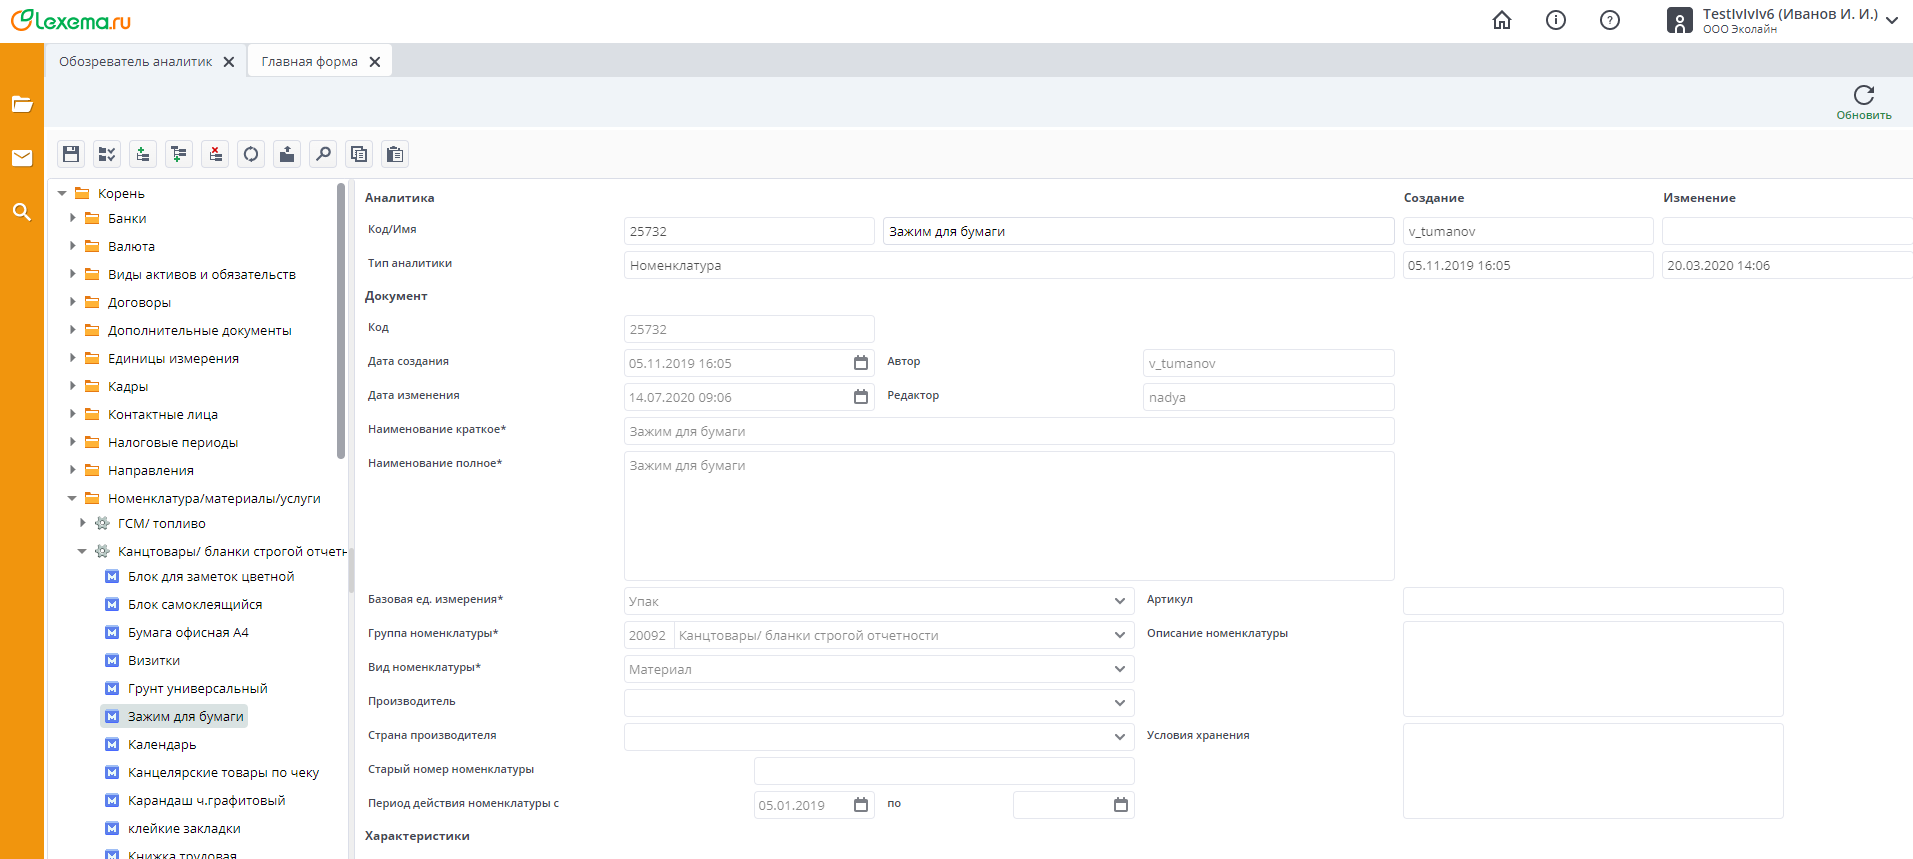Click the circular refresh icon in toolbar
1913x859 pixels.
click(x=251, y=154)
